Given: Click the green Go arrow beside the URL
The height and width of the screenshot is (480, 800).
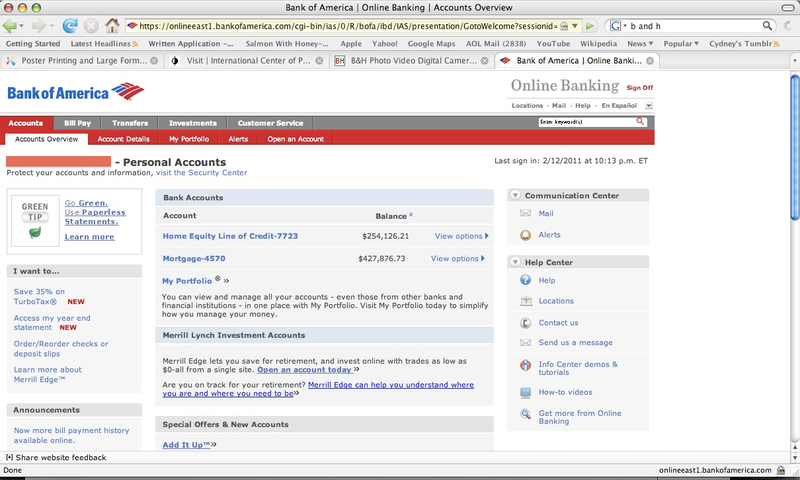Looking at the screenshot, I should pos(590,26).
